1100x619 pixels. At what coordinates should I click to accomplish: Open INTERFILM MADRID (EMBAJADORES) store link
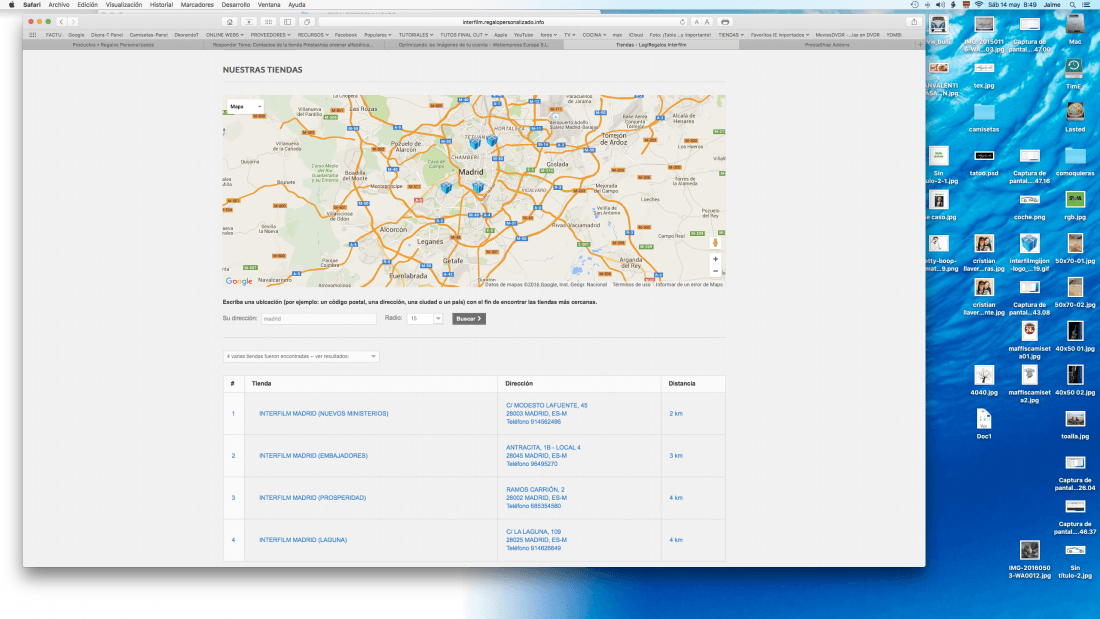[314, 456]
